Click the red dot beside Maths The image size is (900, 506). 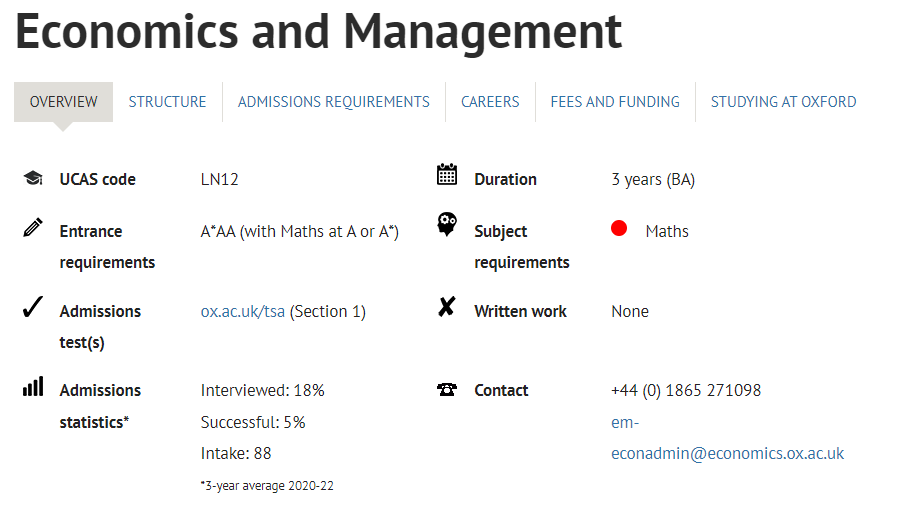click(619, 228)
